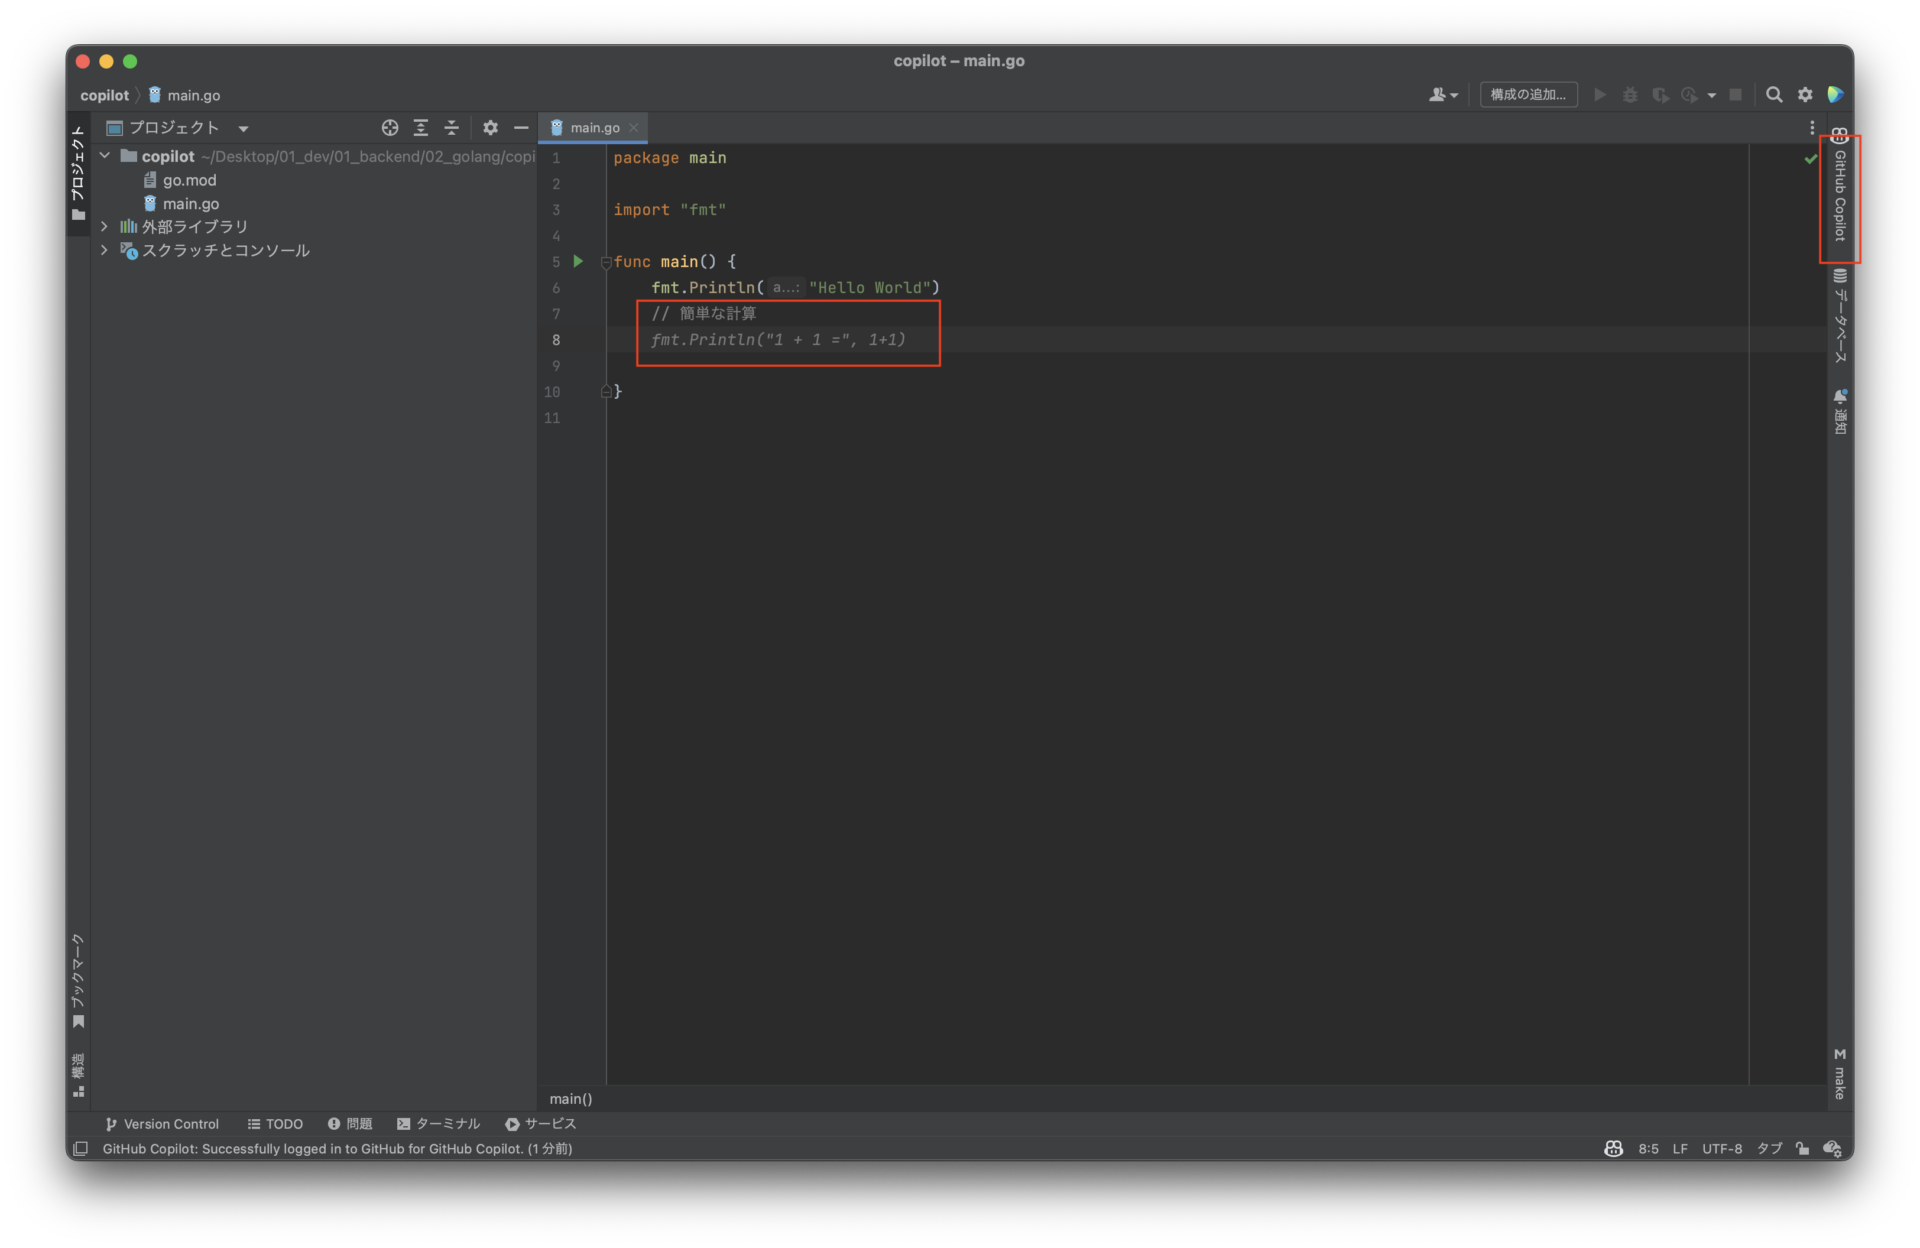Viewport: 1920px width, 1248px height.
Task: Toggle the データベース side panel
Action: [x=1840, y=320]
